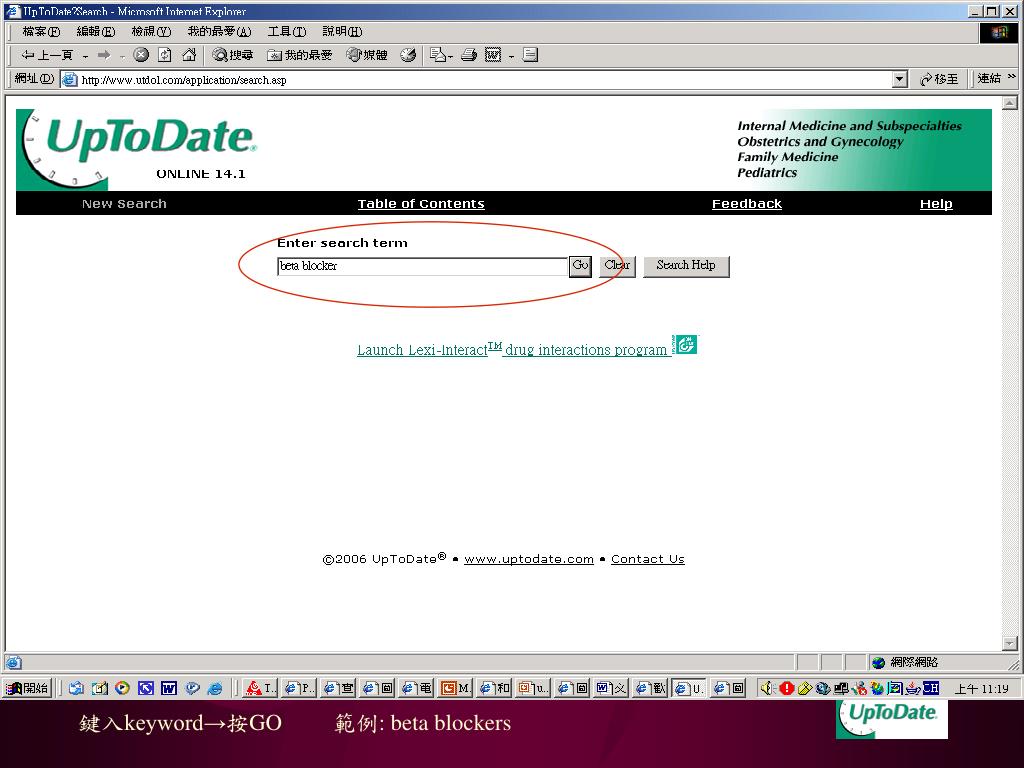Click the Back (上一頁) toolbar button
The height and width of the screenshot is (768, 1024).
[x=46, y=56]
